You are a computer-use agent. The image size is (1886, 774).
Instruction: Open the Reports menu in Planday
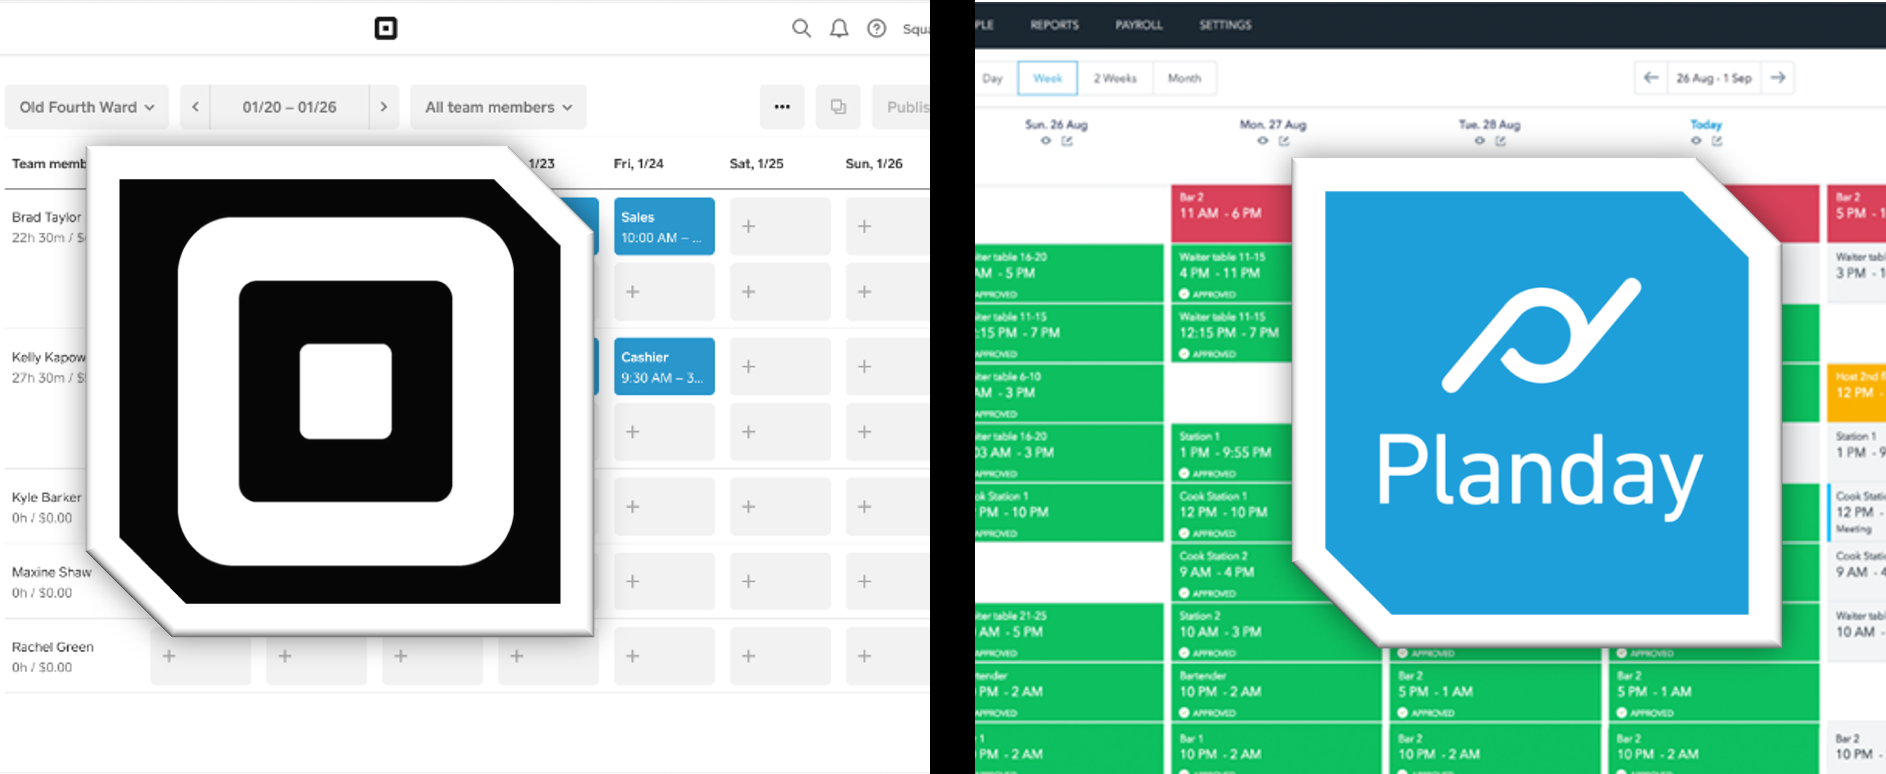coord(1055,25)
